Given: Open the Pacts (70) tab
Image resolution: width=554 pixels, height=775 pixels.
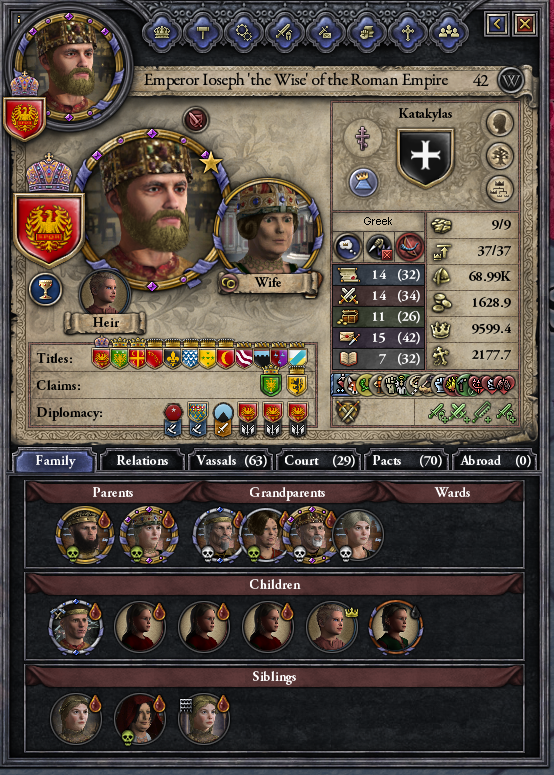Looking at the screenshot, I should [x=407, y=461].
